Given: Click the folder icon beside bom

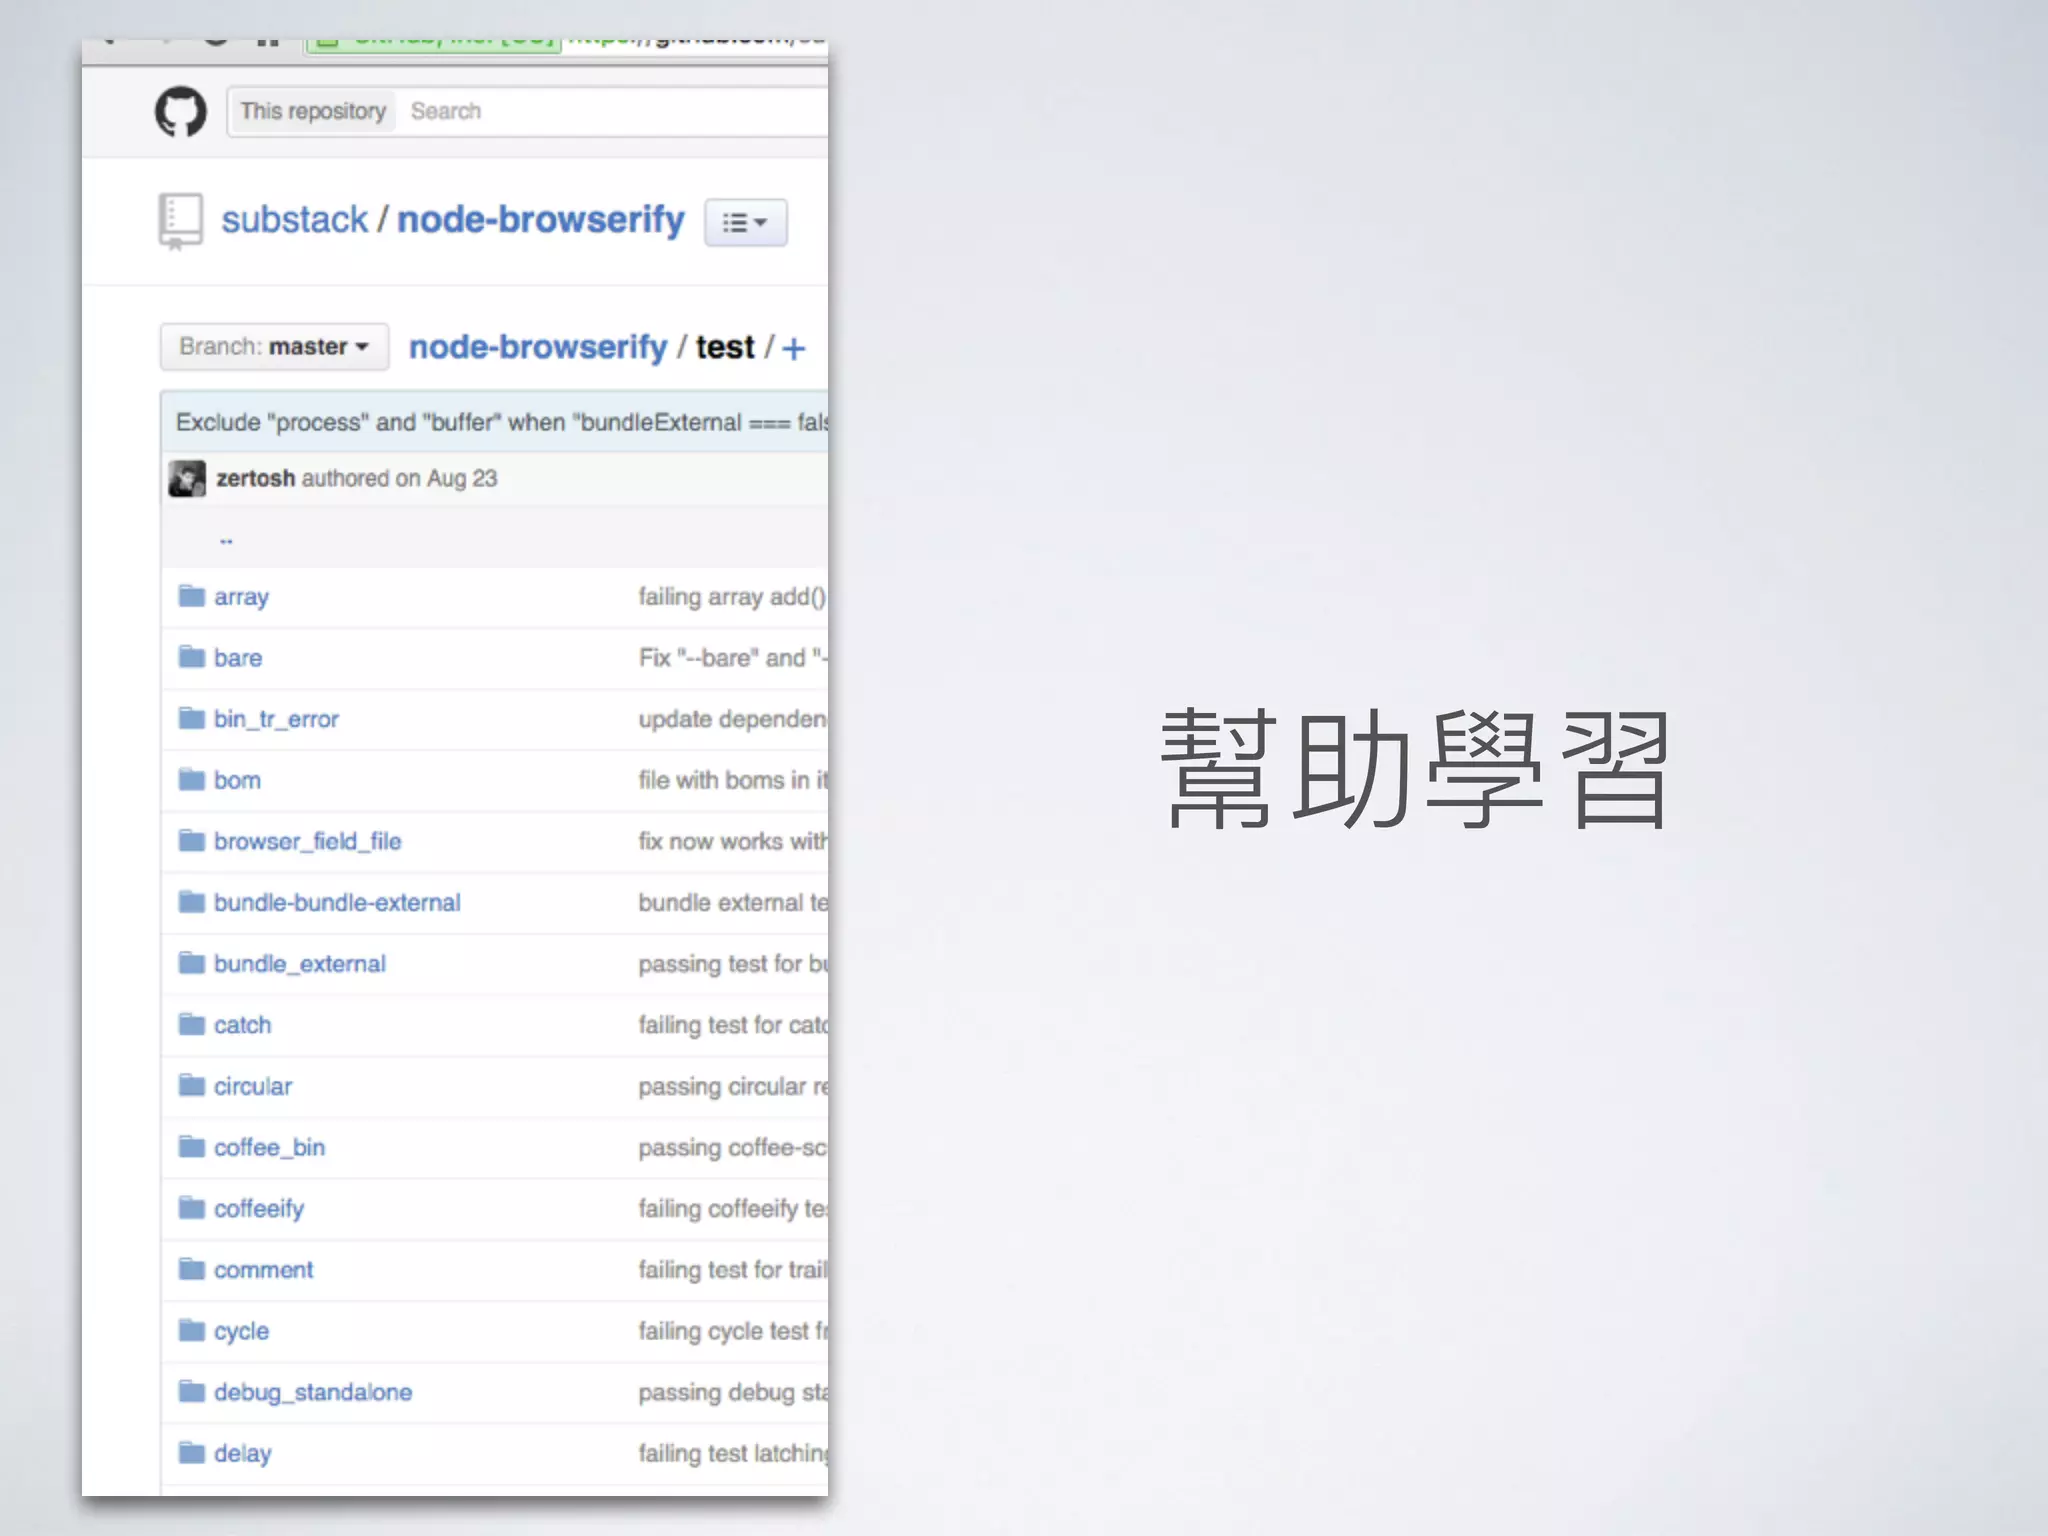Looking at the screenshot, I should pos(191,780).
